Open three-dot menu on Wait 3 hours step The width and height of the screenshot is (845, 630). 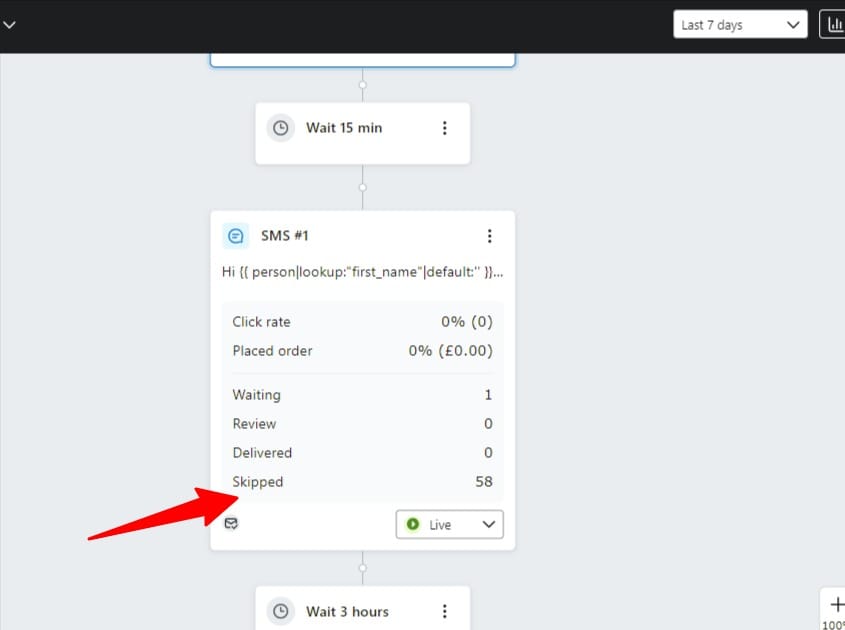coord(445,611)
